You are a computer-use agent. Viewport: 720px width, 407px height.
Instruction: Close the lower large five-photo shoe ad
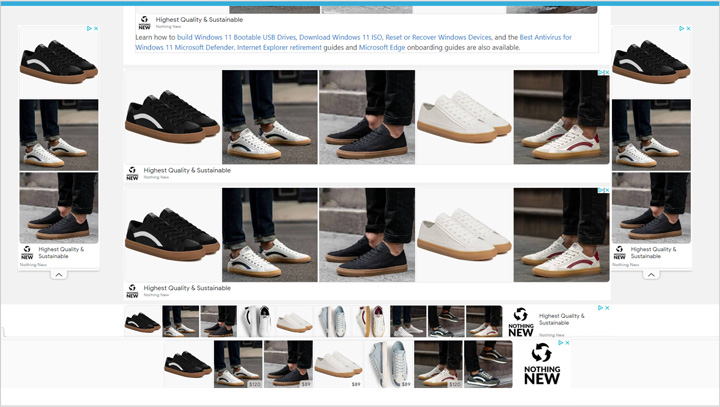click(x=607, y=190)
